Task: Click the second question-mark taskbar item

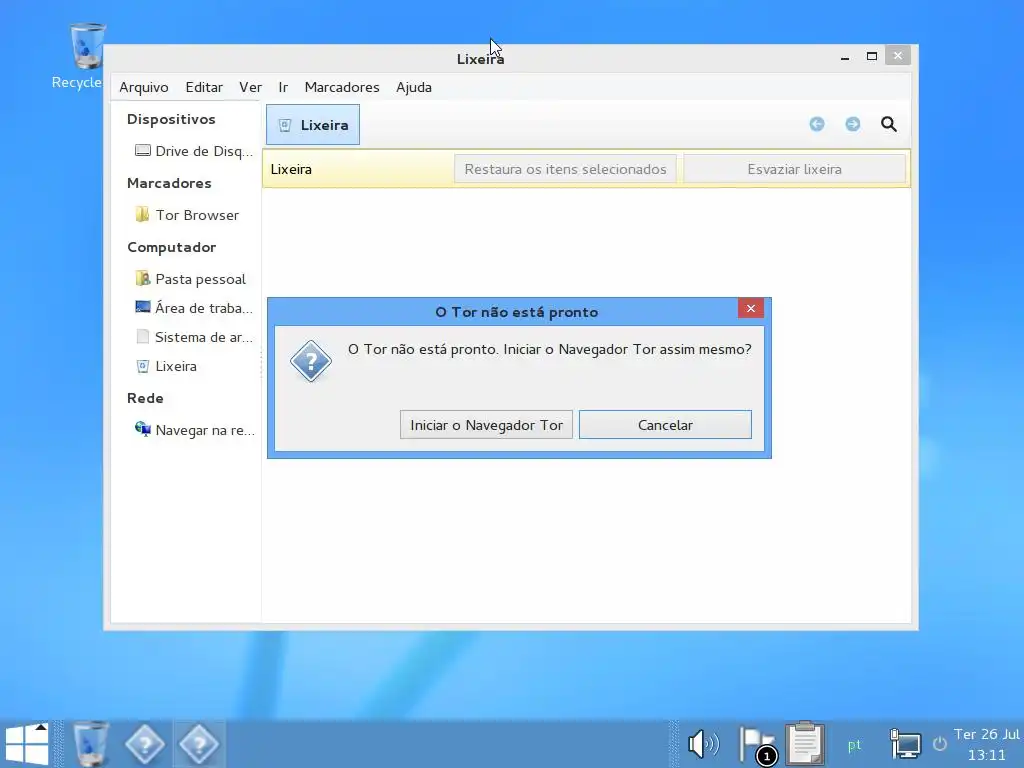Action: 199,744
